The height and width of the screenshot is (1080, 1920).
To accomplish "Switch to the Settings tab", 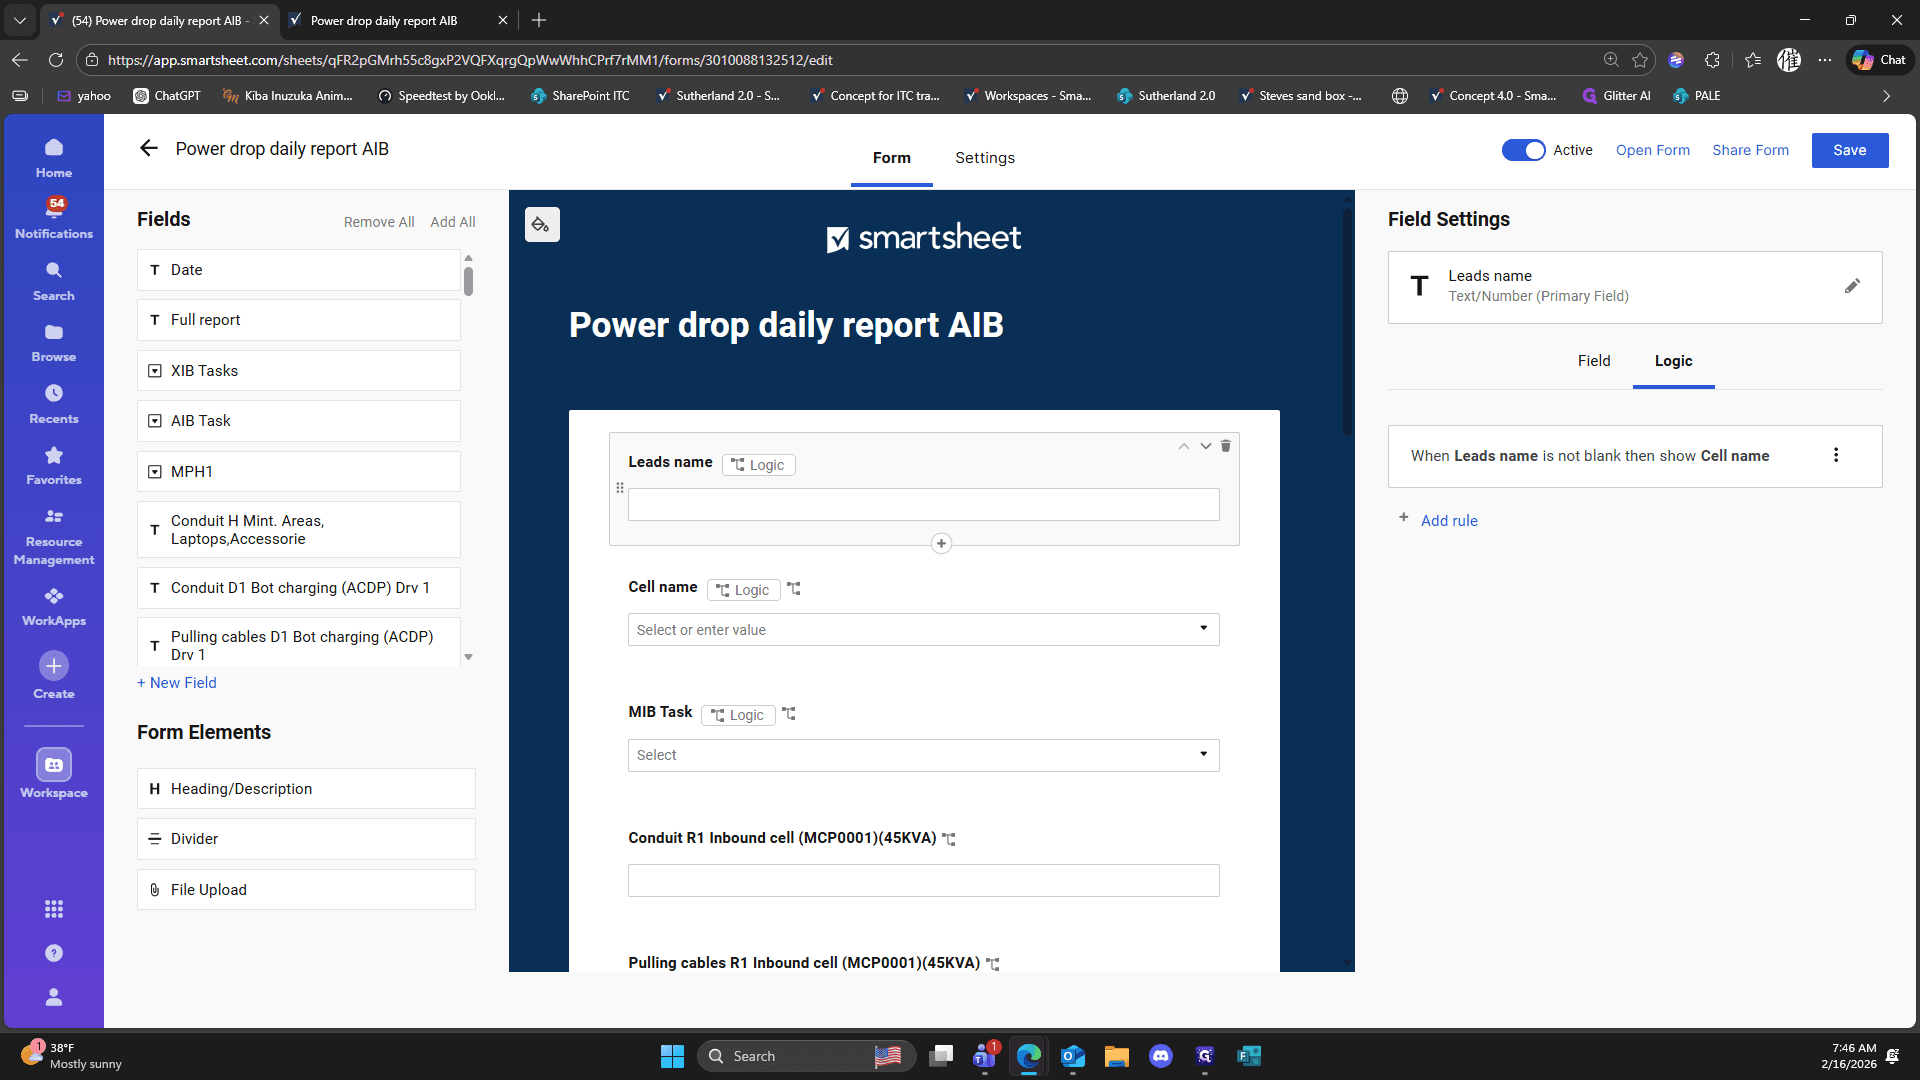I will coord(985,158).
